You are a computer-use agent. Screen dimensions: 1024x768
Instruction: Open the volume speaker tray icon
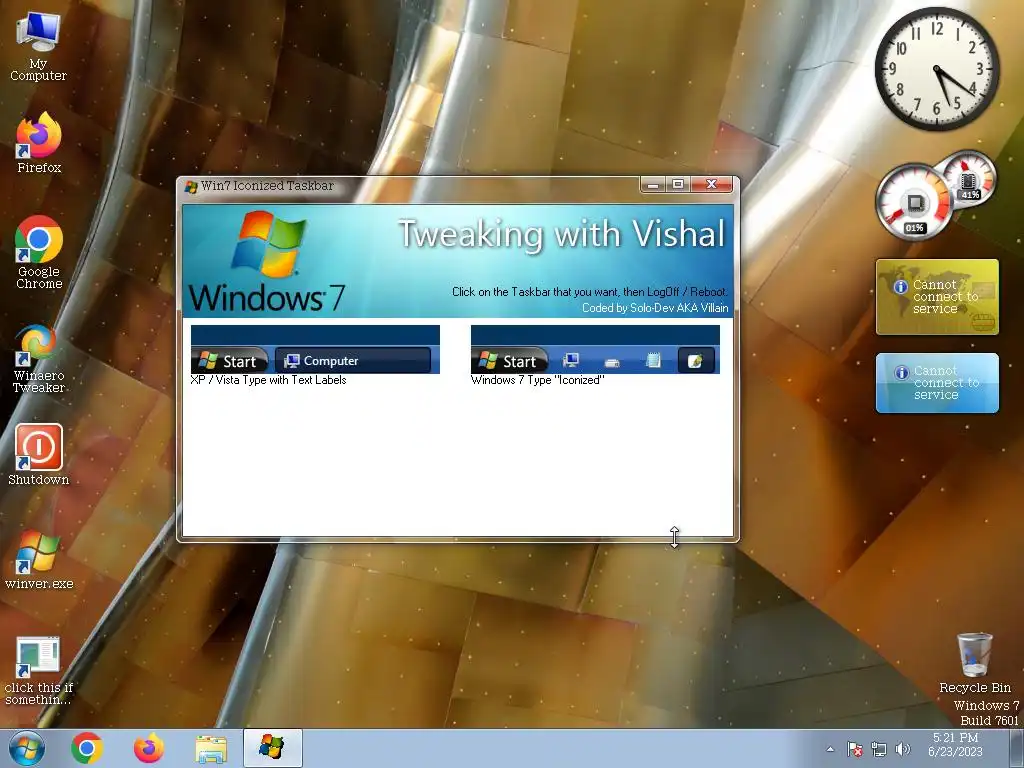click(903, 749)
